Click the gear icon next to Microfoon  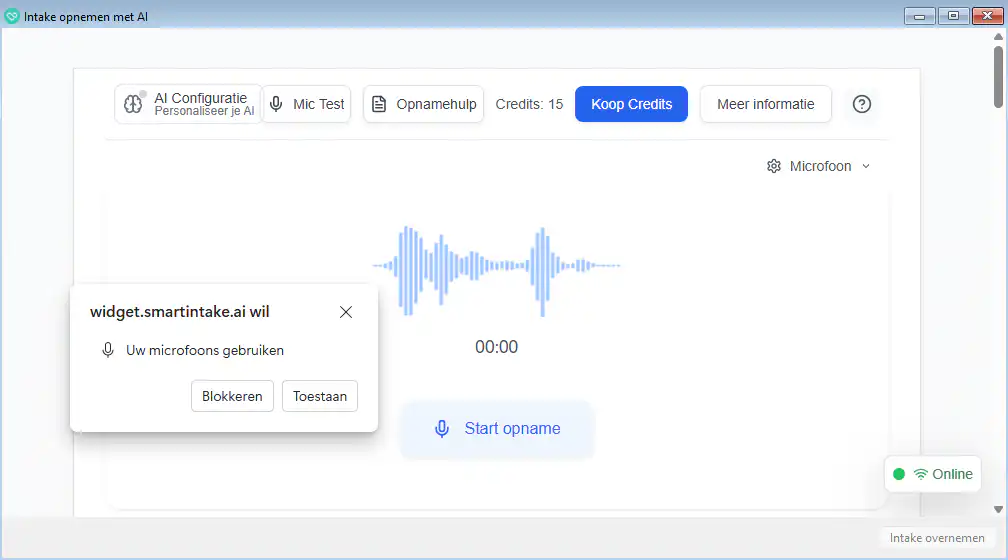coord(773,166)
